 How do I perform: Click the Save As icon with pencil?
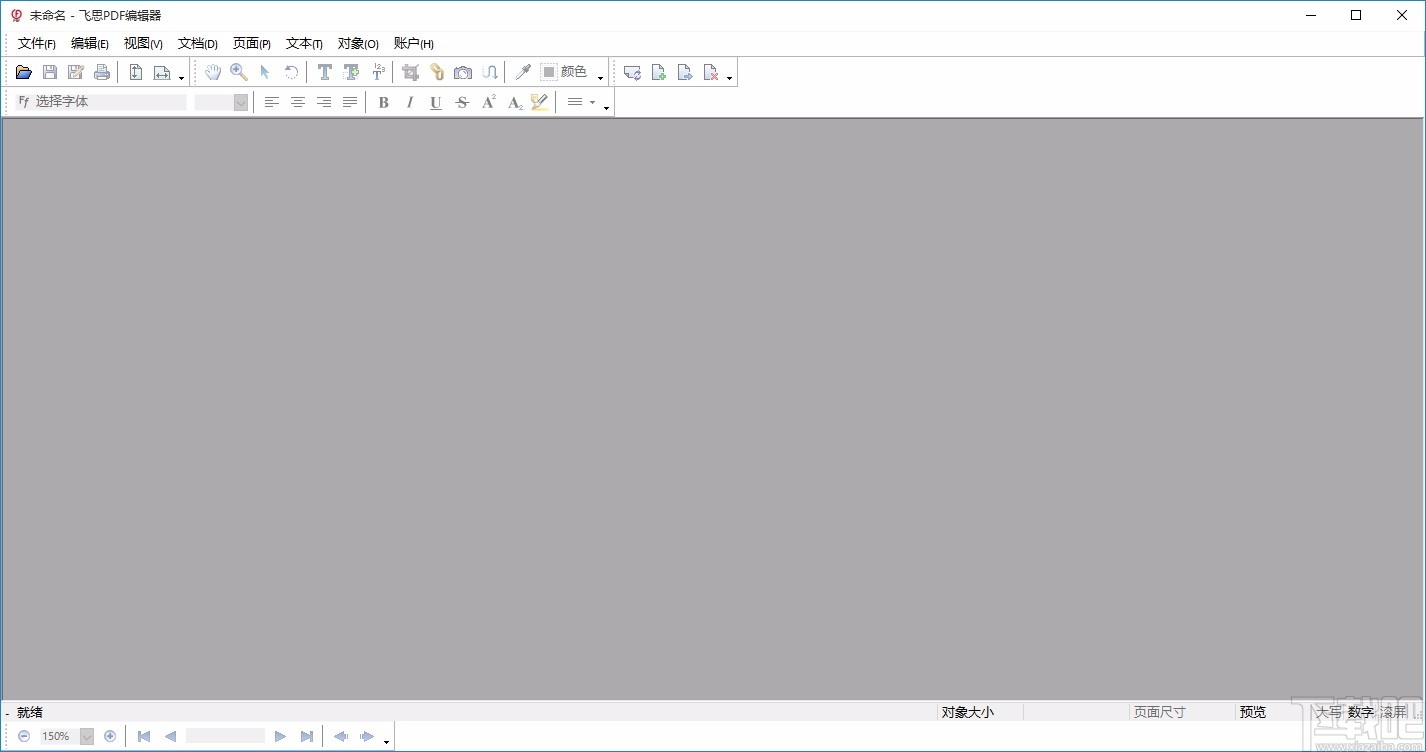coord(76,72)
